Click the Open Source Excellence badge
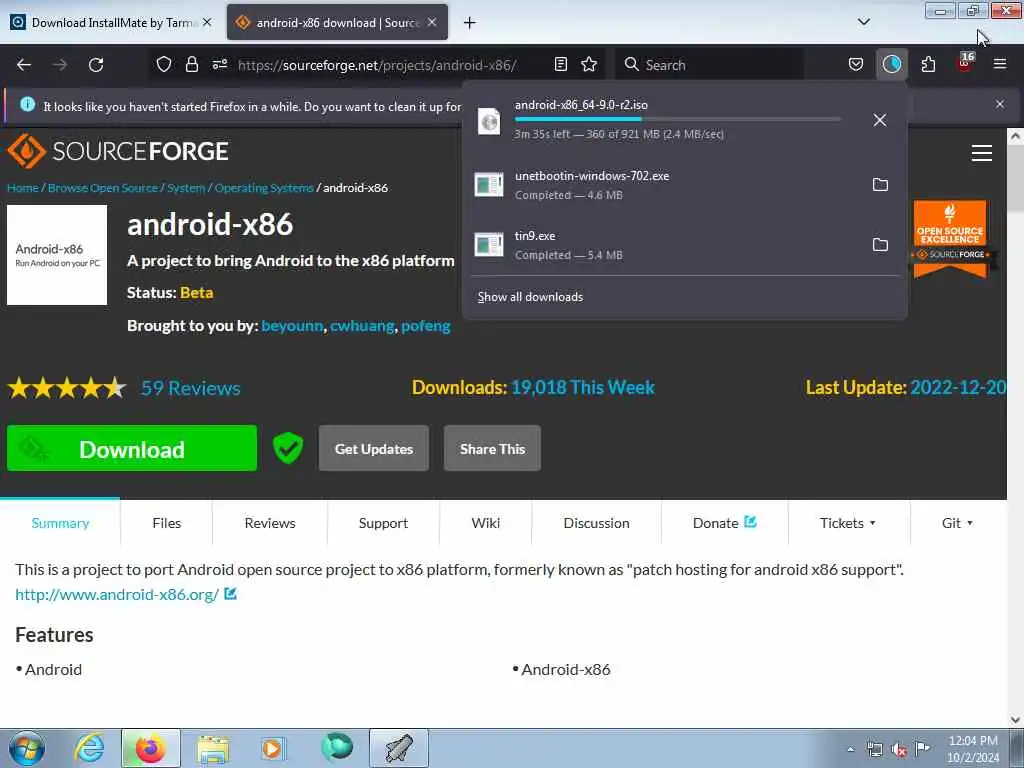1024x768 pixels. 951,239
